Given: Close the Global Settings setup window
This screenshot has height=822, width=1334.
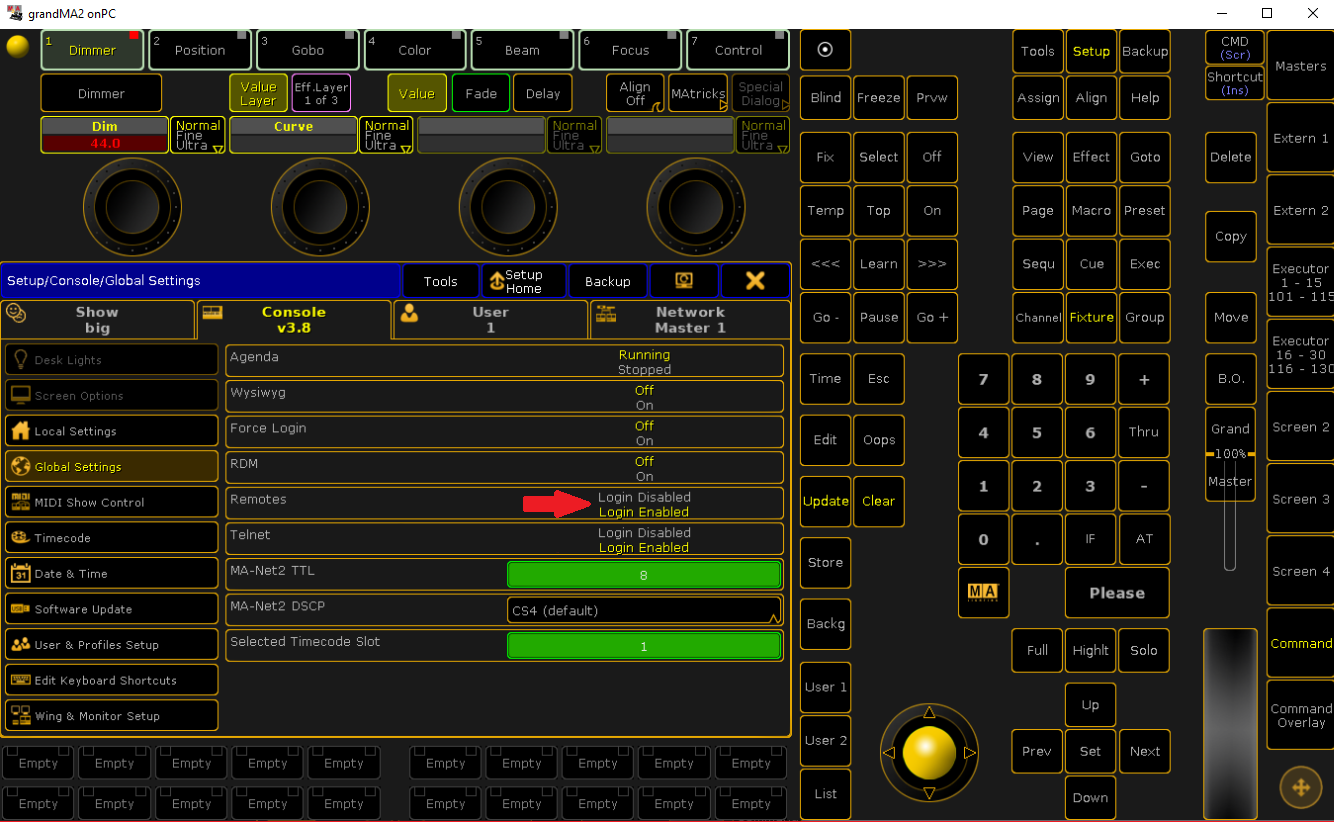Looking at the screenshot, I should tap(755, 281).
